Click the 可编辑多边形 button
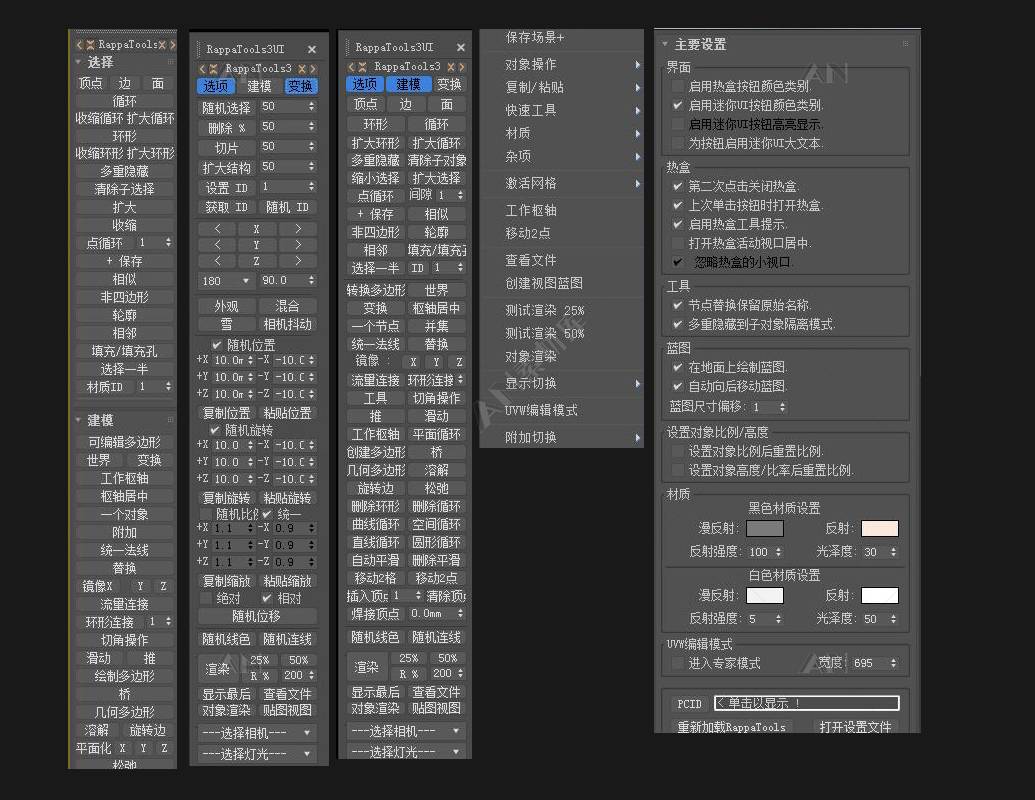1035x800 pixels. click(125, 442)
